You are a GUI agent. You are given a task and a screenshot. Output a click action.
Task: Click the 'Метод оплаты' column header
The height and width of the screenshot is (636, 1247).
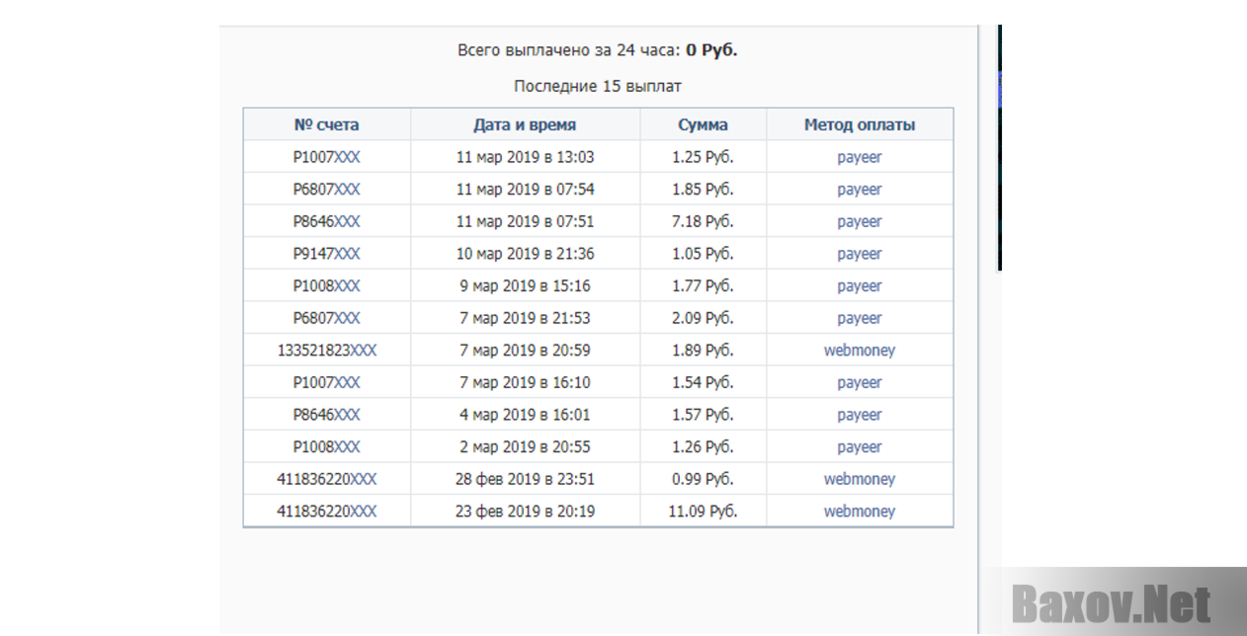click(x=860, y=125)
